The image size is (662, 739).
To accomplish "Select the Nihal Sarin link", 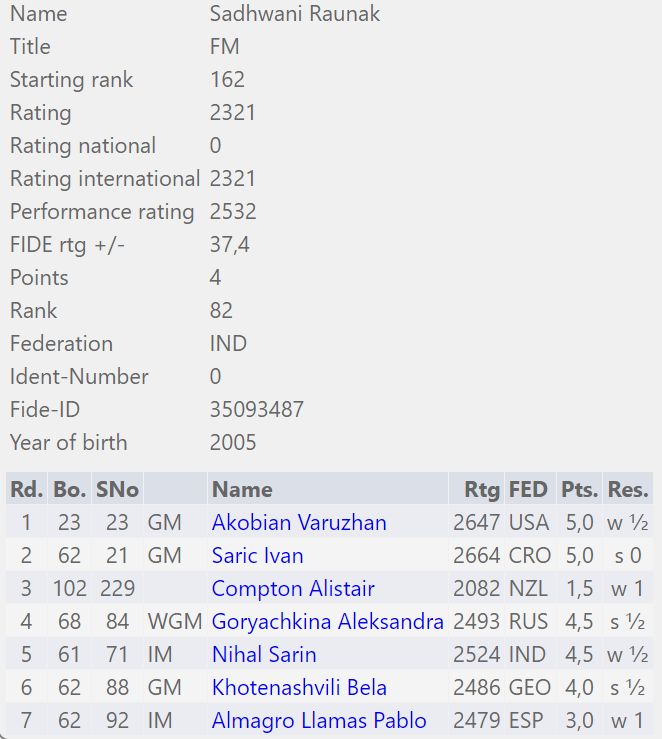I will click(x=264, y=654).
